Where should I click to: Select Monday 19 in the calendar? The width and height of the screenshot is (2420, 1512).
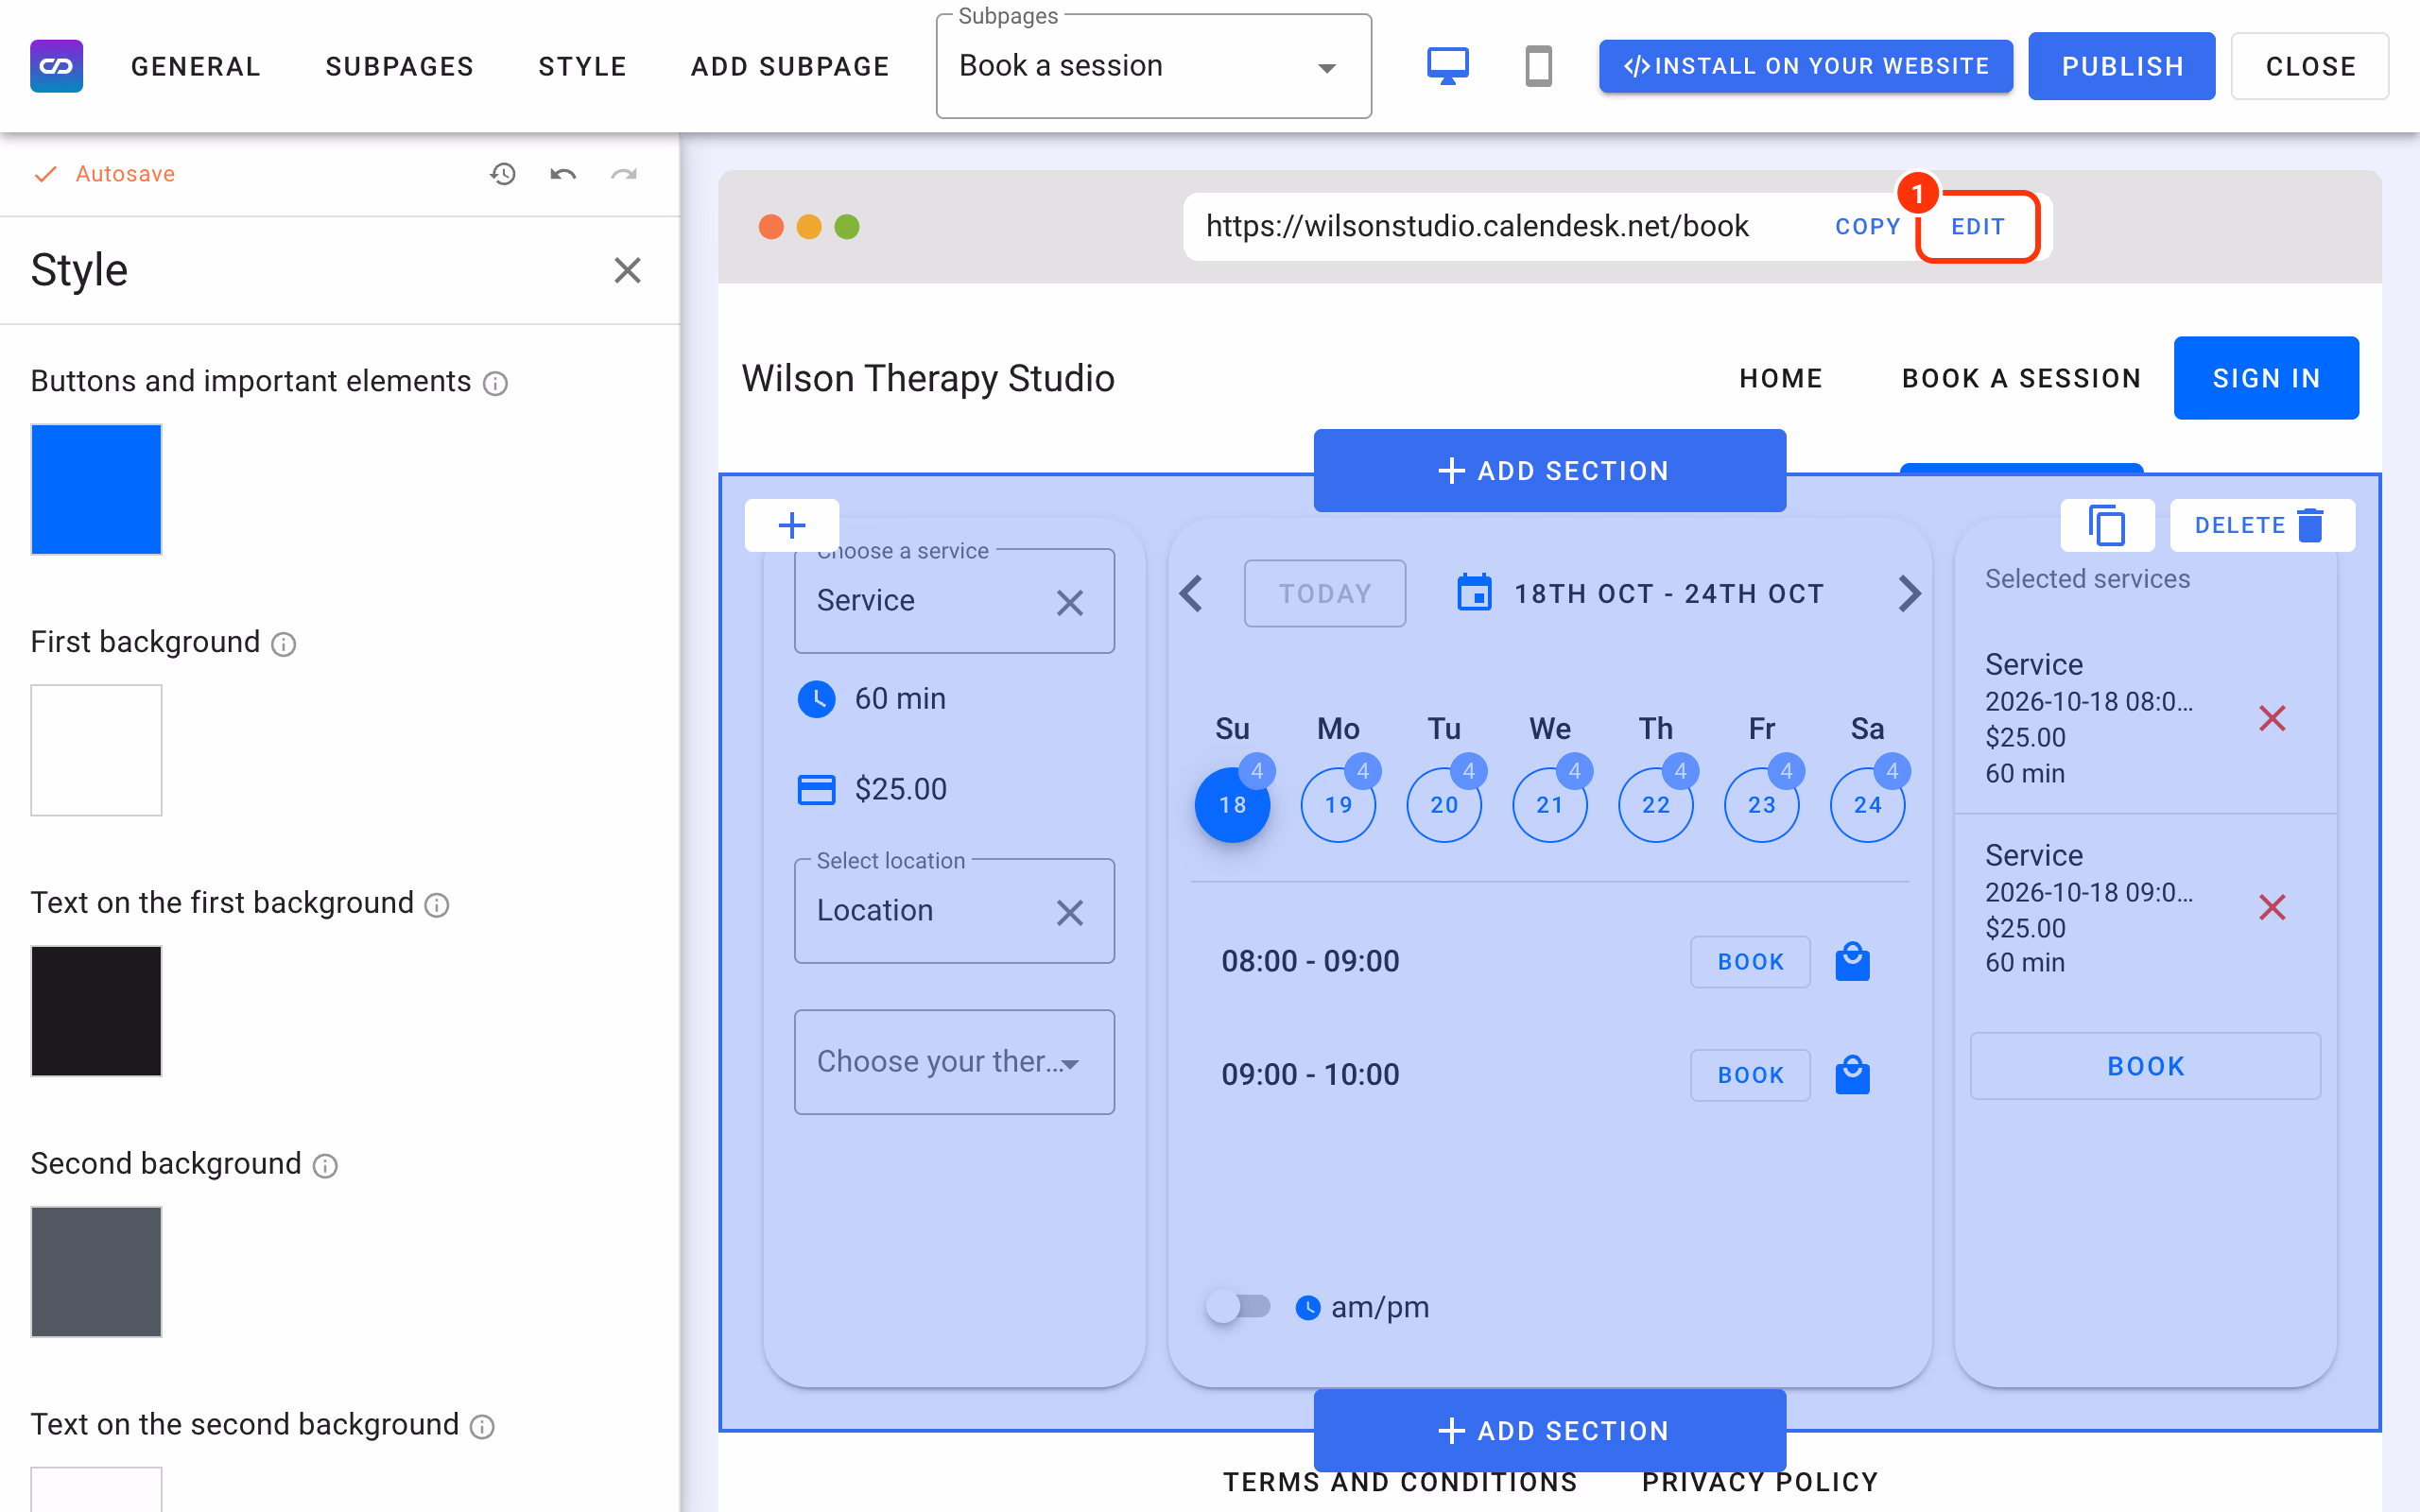click(x=1338, y=804)
